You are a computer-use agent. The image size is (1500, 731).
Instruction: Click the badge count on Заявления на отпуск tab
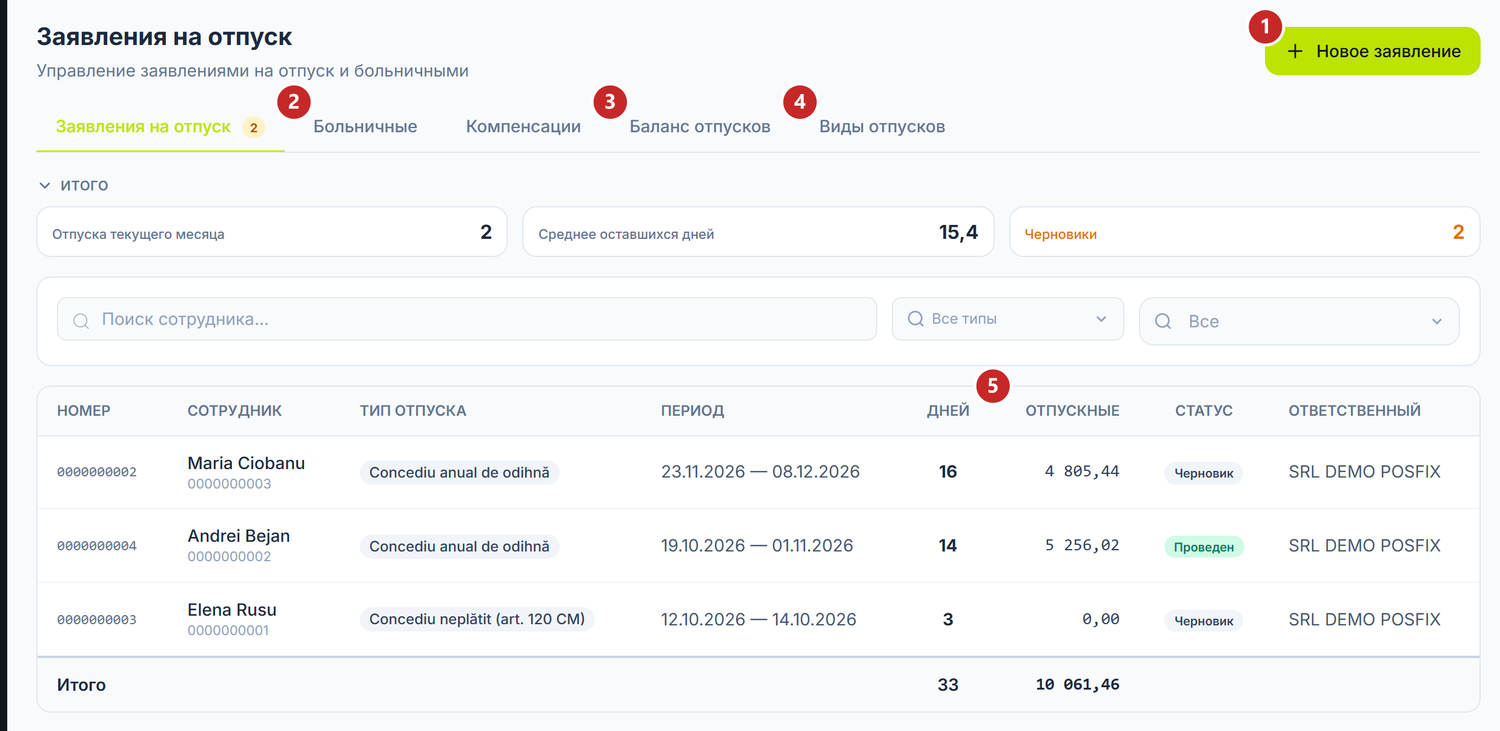pyautogui.click(x=254, y=128)
